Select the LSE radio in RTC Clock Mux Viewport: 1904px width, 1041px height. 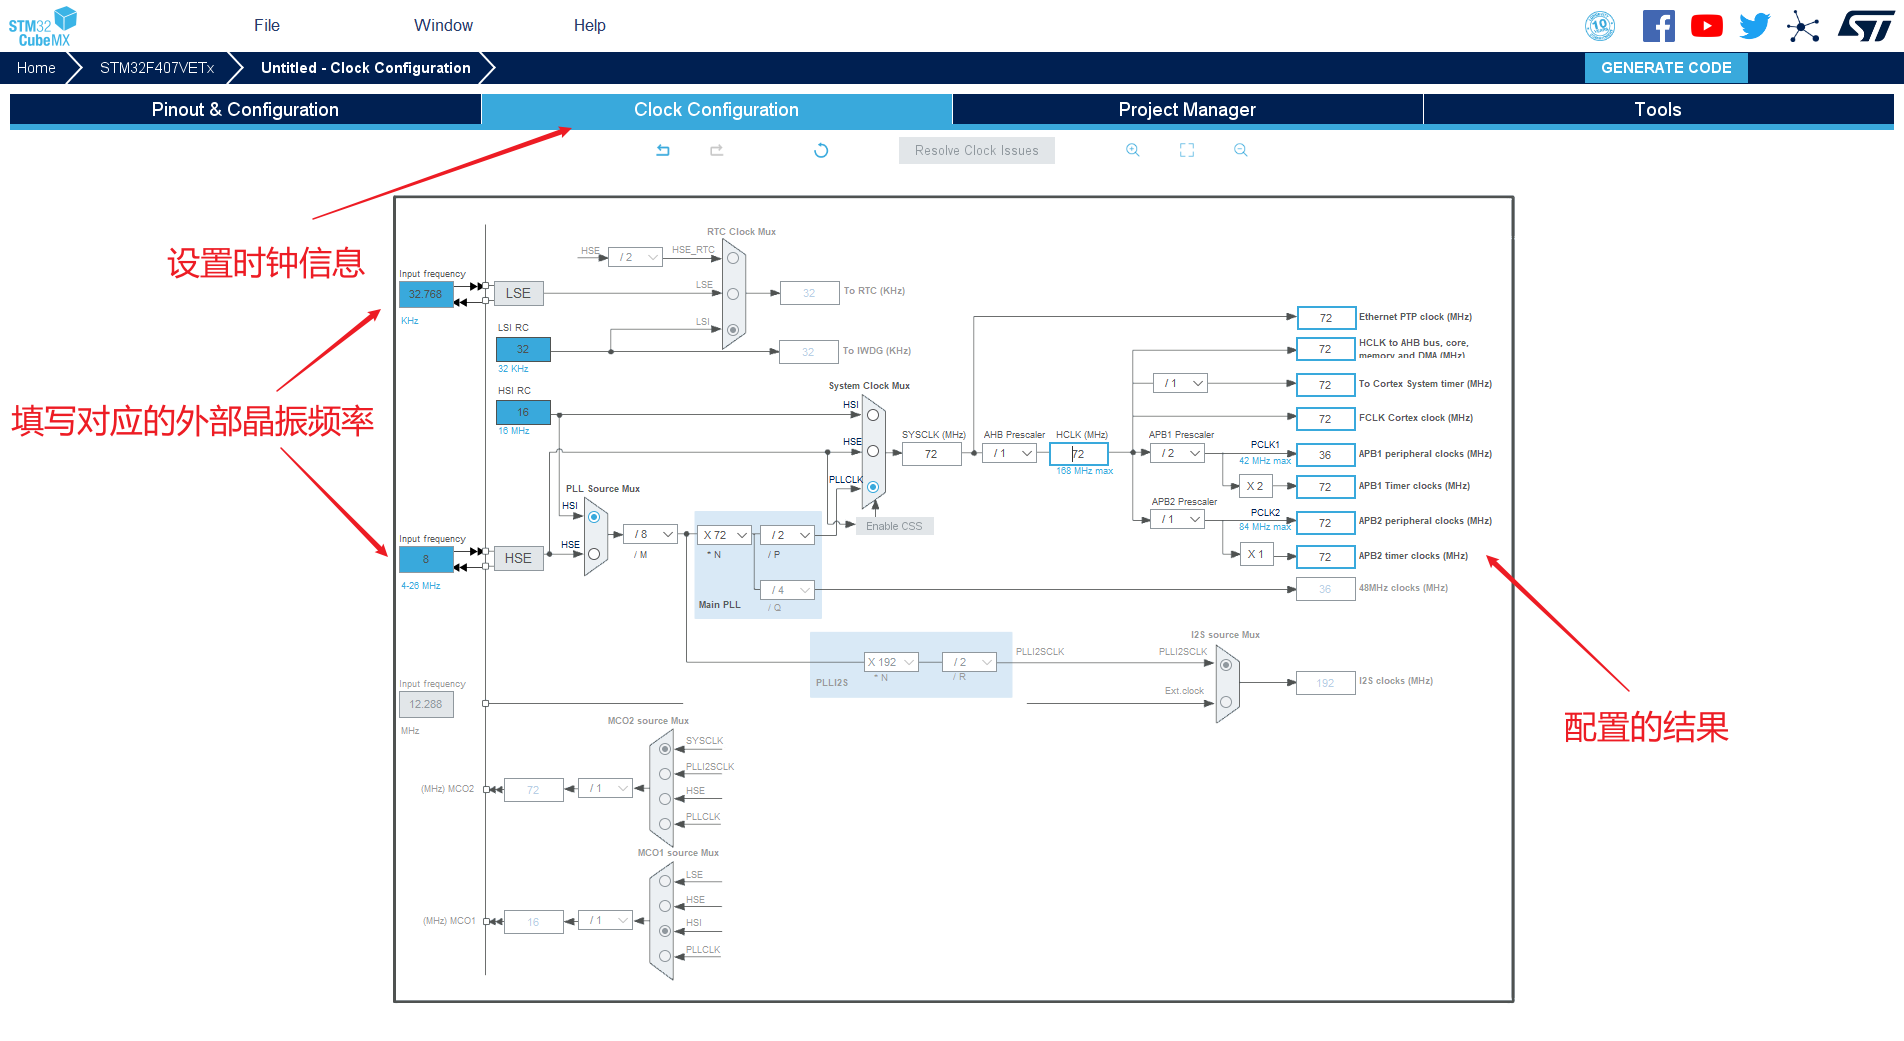733,294
